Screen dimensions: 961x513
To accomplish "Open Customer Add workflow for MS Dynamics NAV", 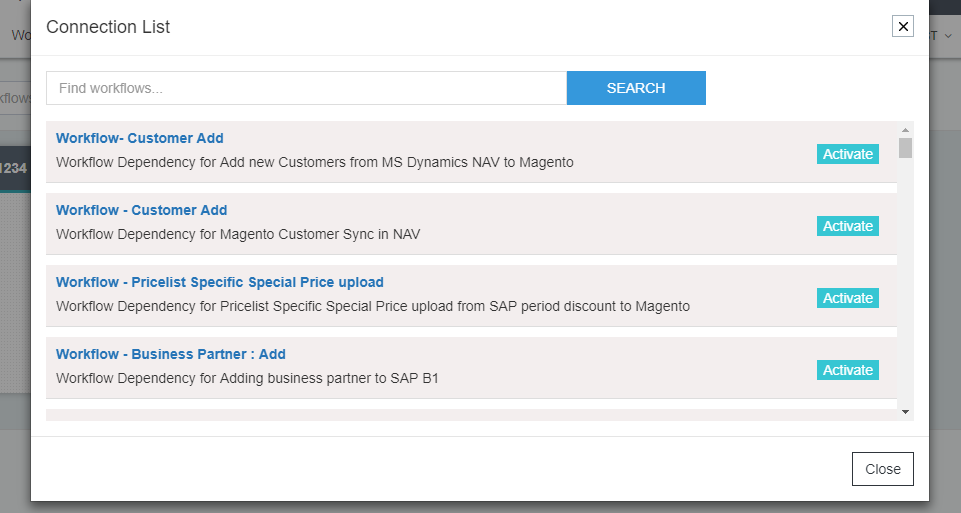I will click(140, 138).
